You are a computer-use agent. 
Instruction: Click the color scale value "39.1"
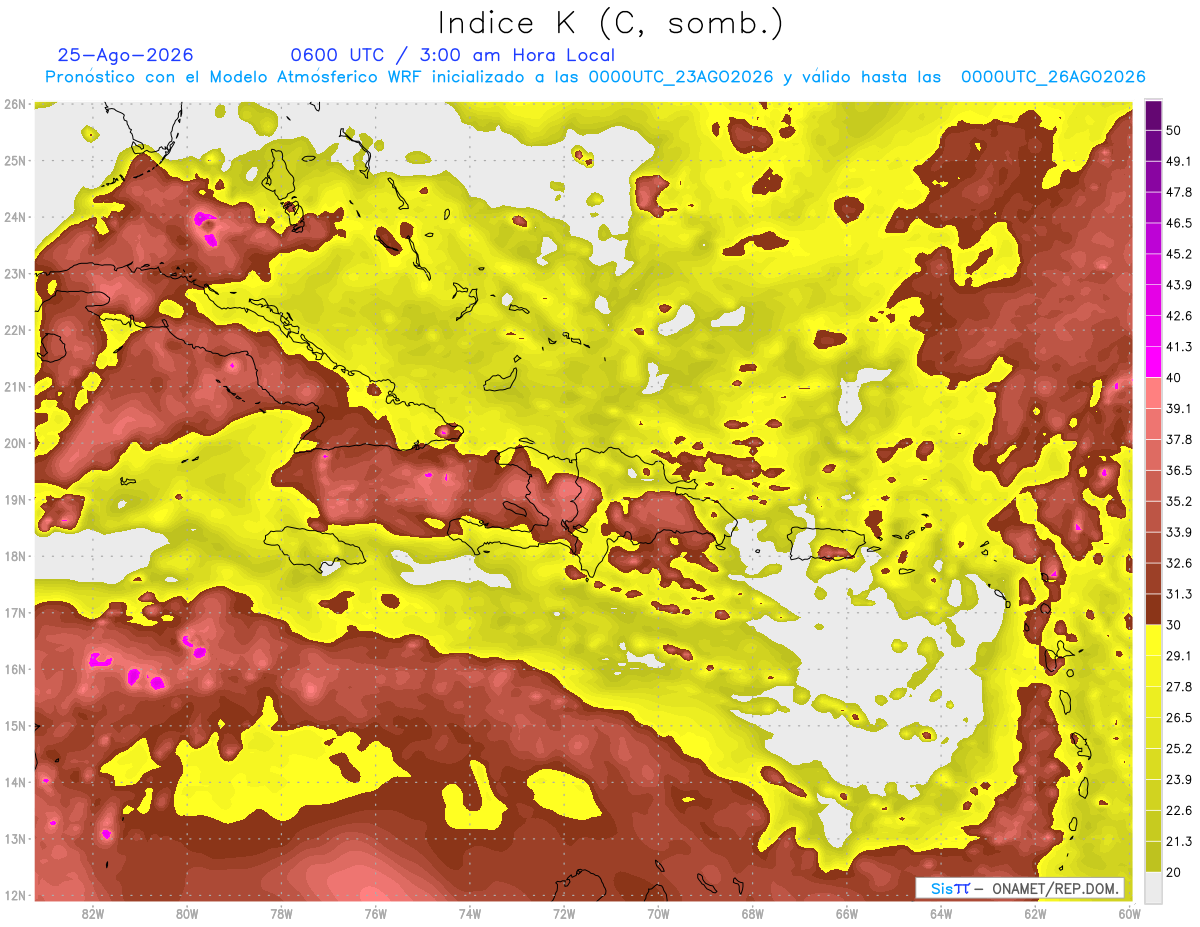tap(1179, 408)
